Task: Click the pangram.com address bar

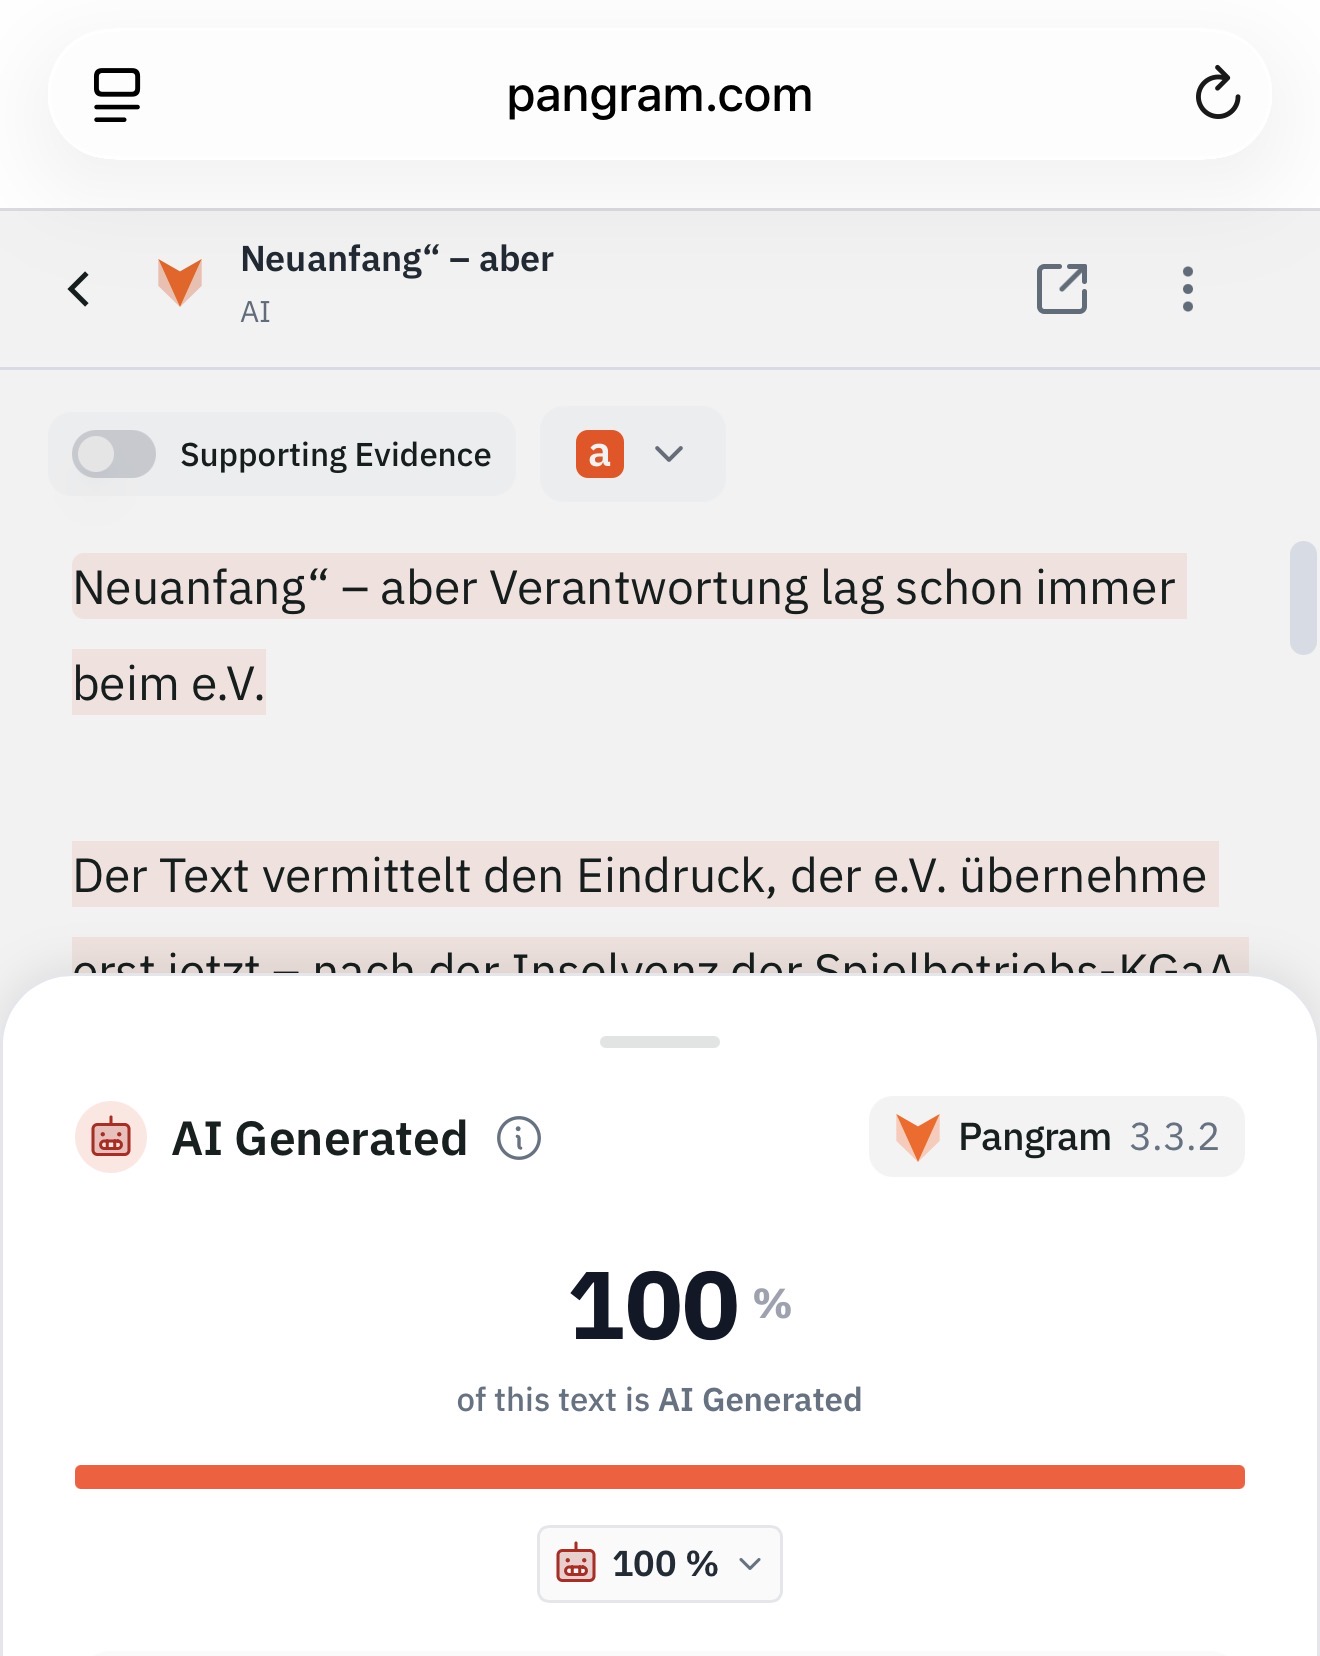Action: coord(660,95)
